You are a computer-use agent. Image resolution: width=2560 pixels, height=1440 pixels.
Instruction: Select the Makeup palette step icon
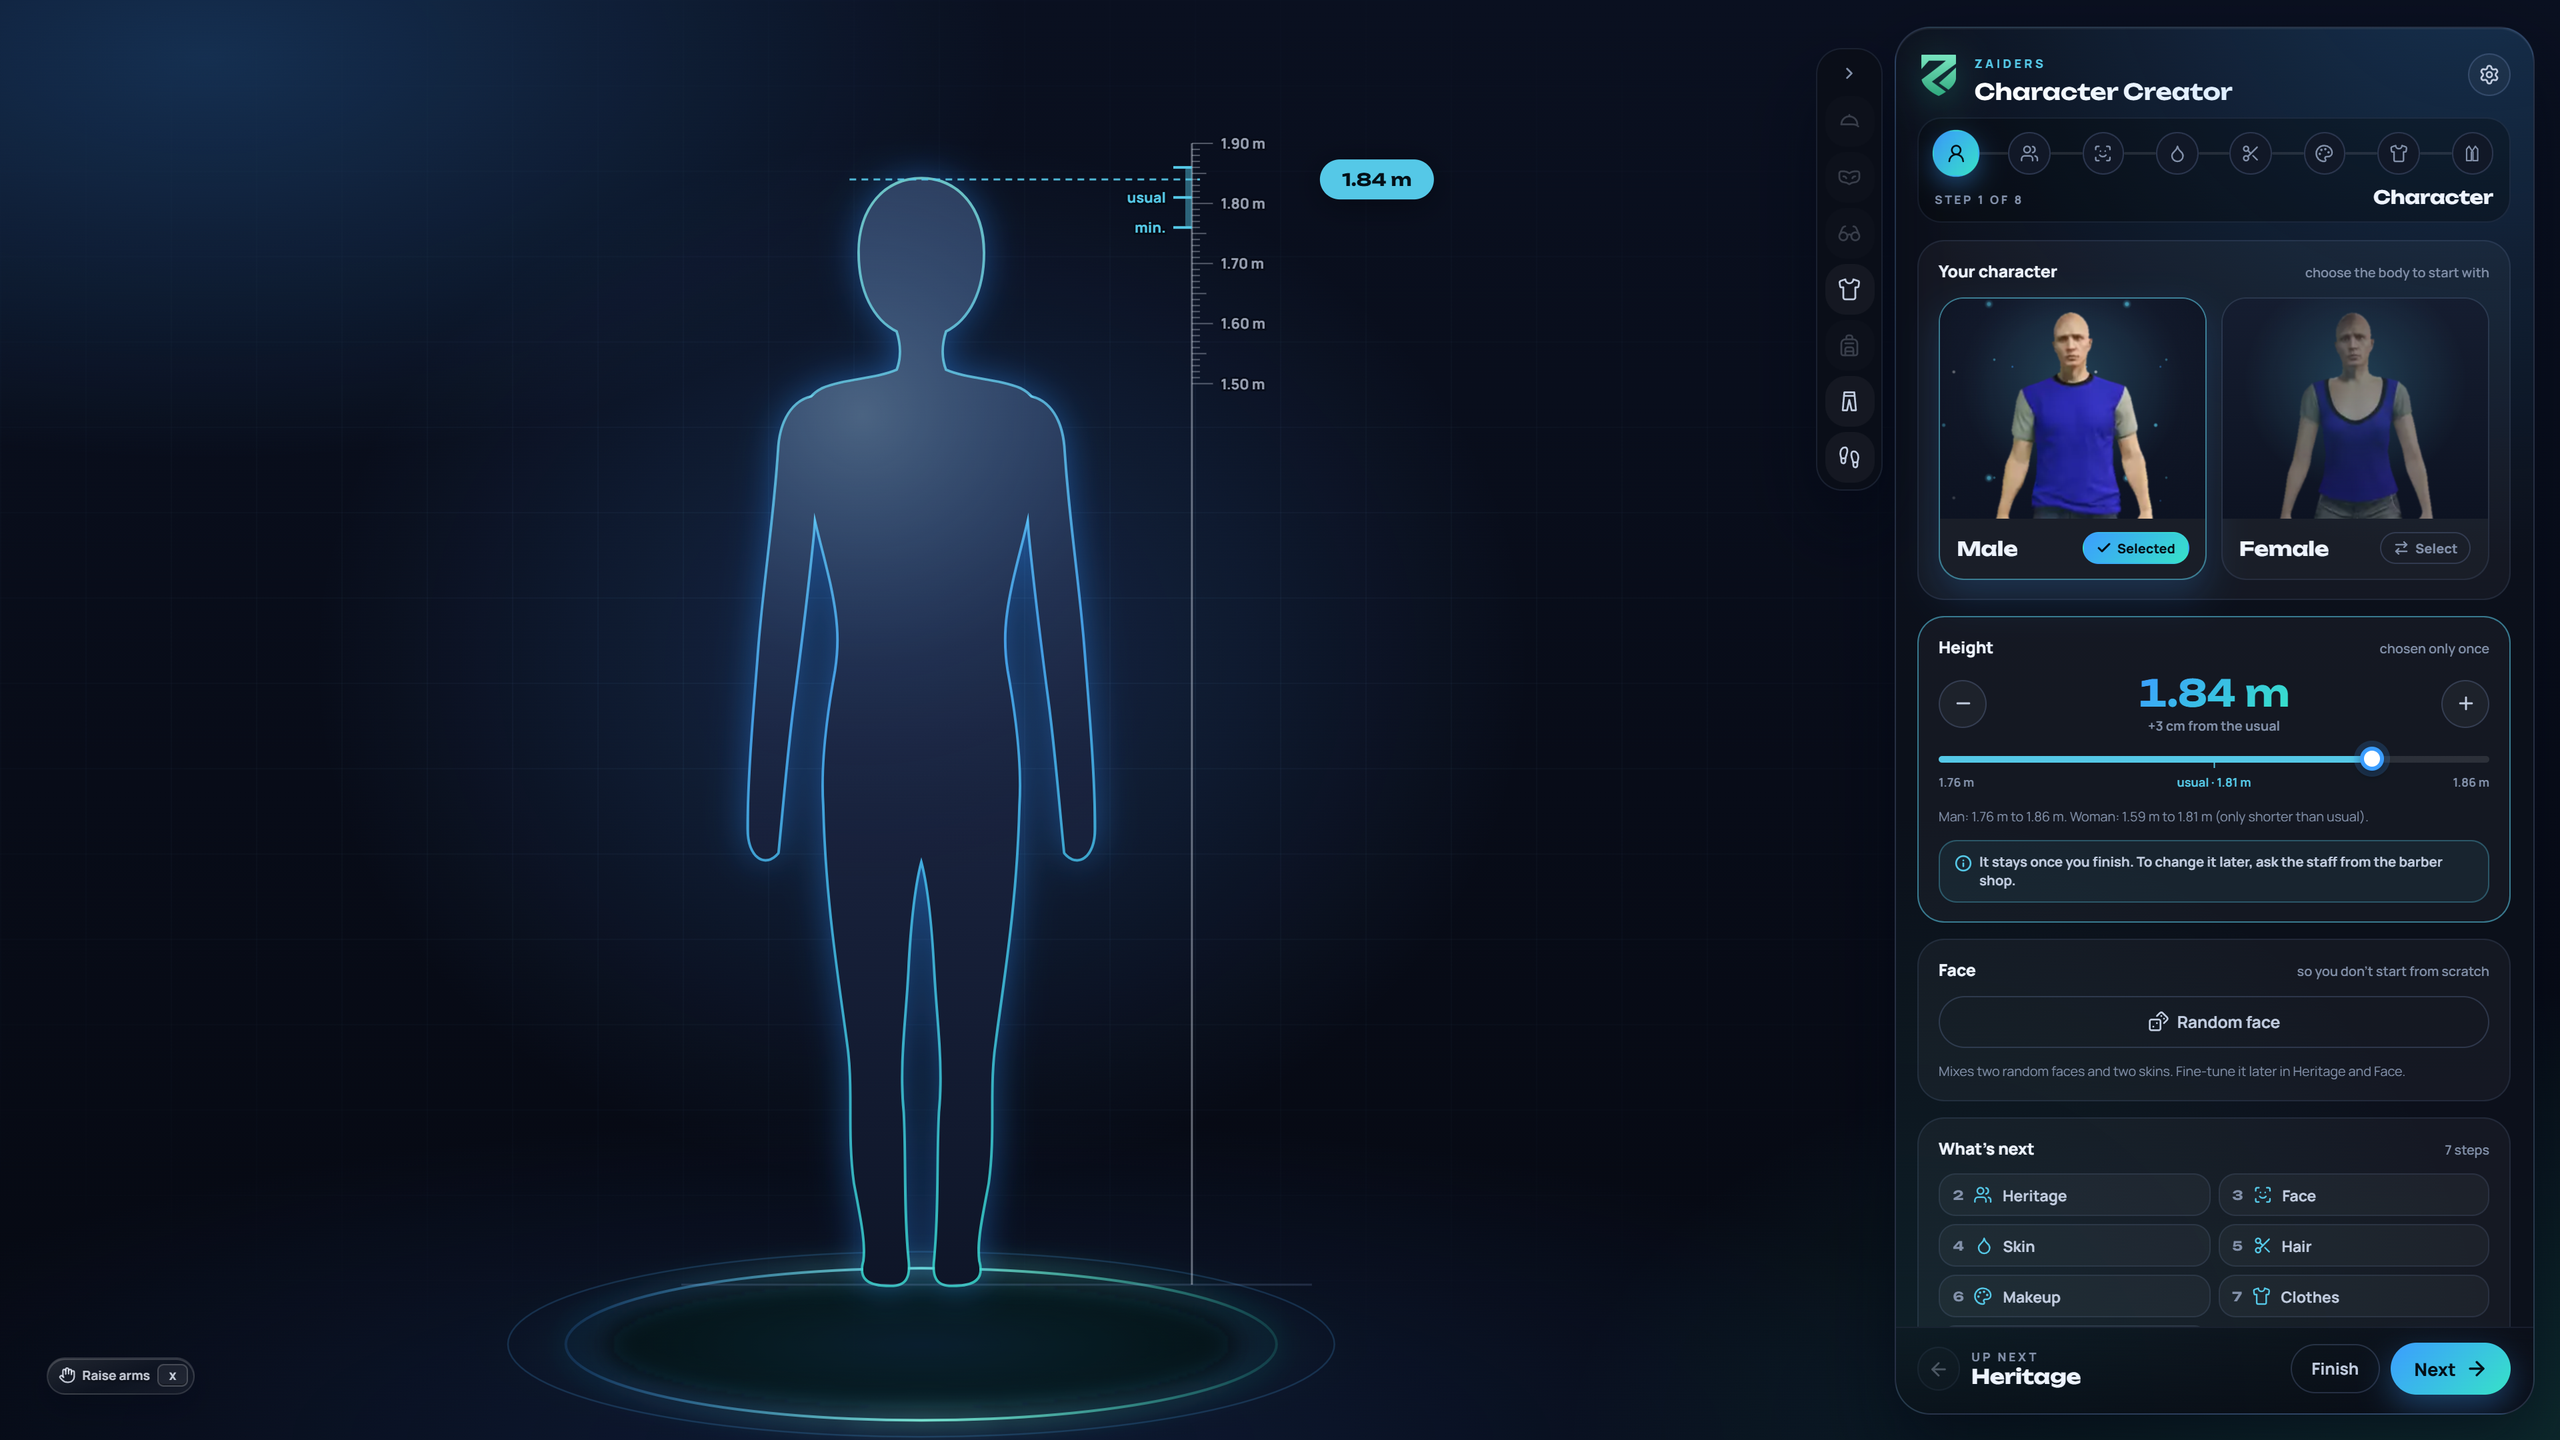point(2324,154)
